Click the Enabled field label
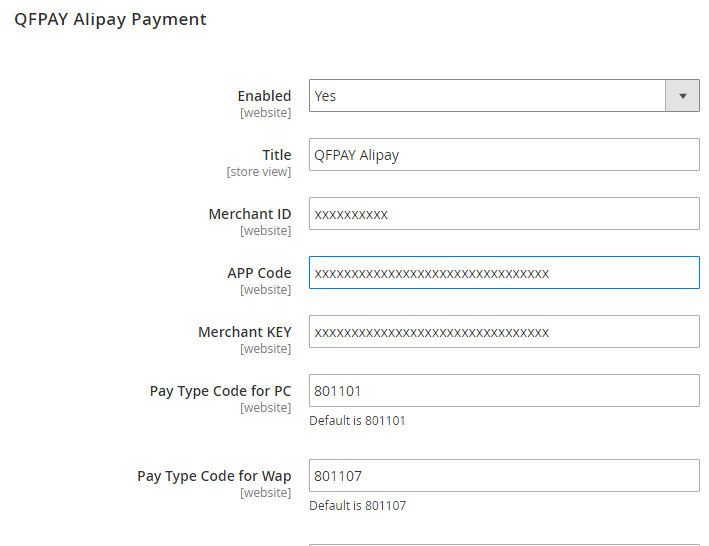Image resolution: width=709 pixels, height=546 pixels. coord(264,96)
